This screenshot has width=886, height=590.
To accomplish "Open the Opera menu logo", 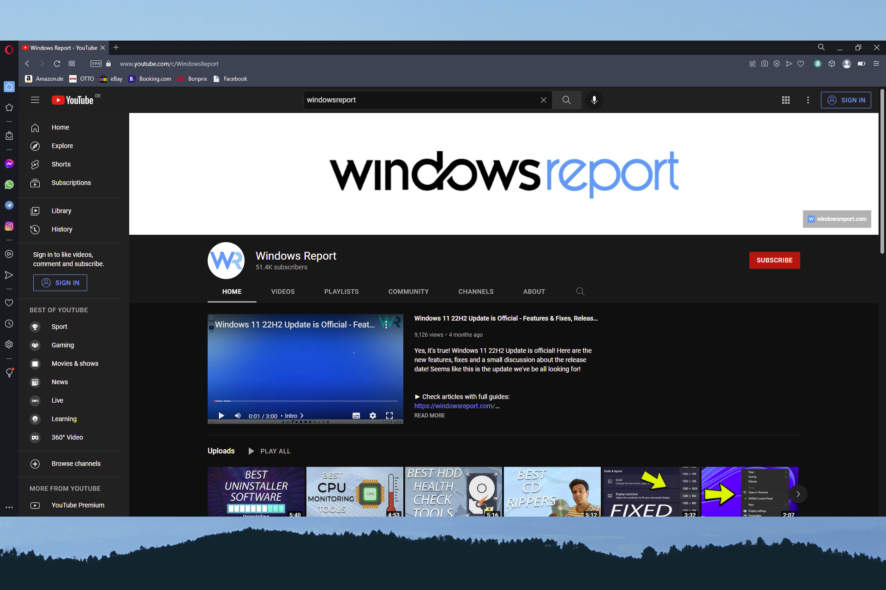I will (x=9, y=49).
